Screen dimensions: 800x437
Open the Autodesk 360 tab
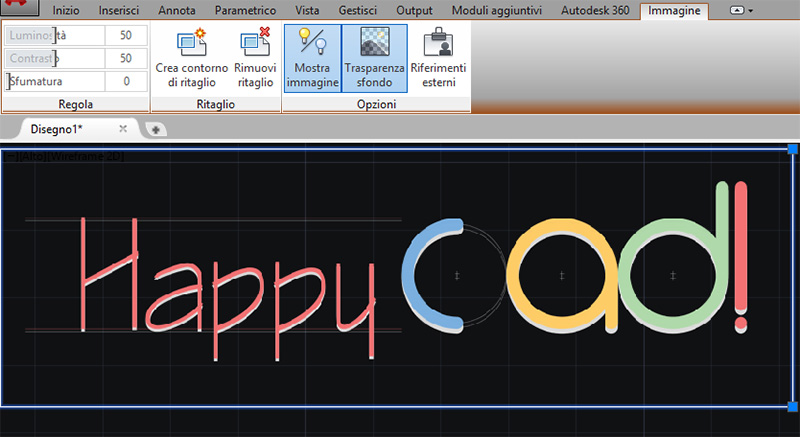click(x=595, y=10)
